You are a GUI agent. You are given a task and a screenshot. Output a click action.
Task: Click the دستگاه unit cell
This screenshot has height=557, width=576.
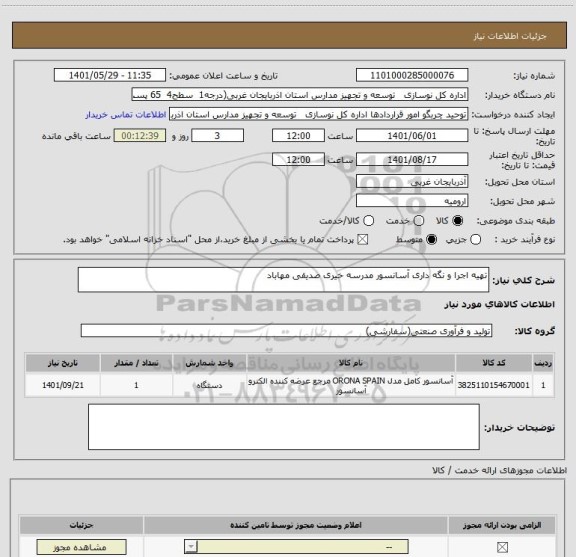(209, 385)
